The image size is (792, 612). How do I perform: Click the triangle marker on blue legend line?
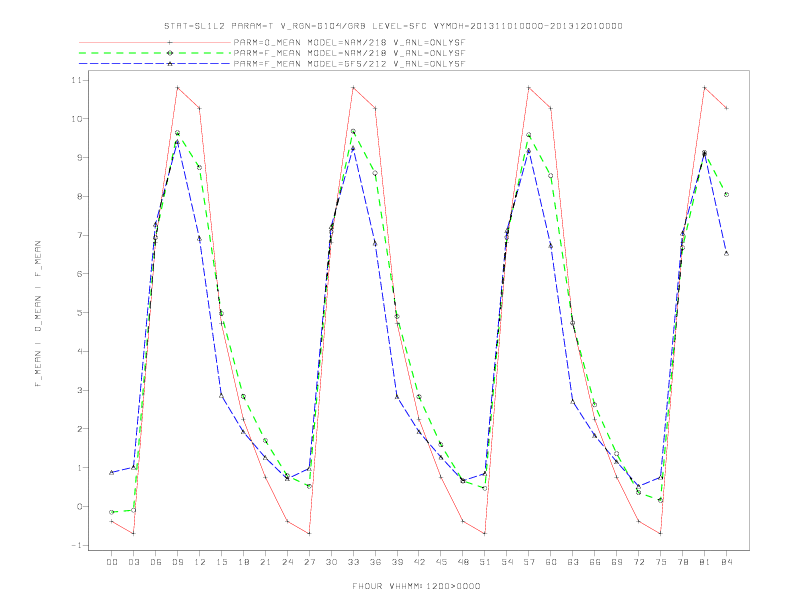click(170, 64)
